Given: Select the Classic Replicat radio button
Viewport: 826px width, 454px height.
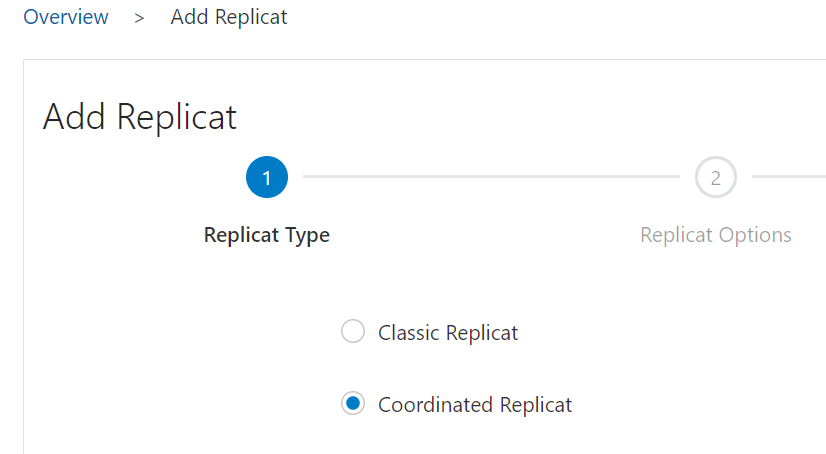Looking at the screenshot, I should point(353,332).
